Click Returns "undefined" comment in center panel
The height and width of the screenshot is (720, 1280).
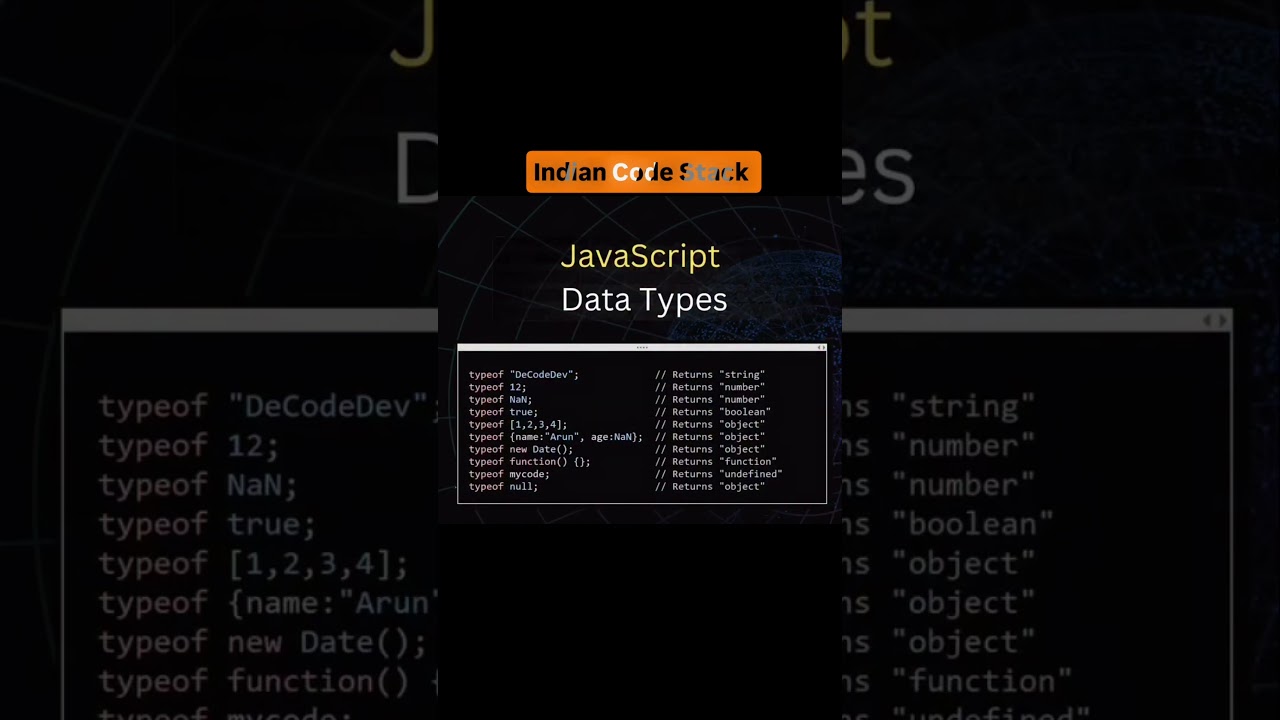point(719,474)
